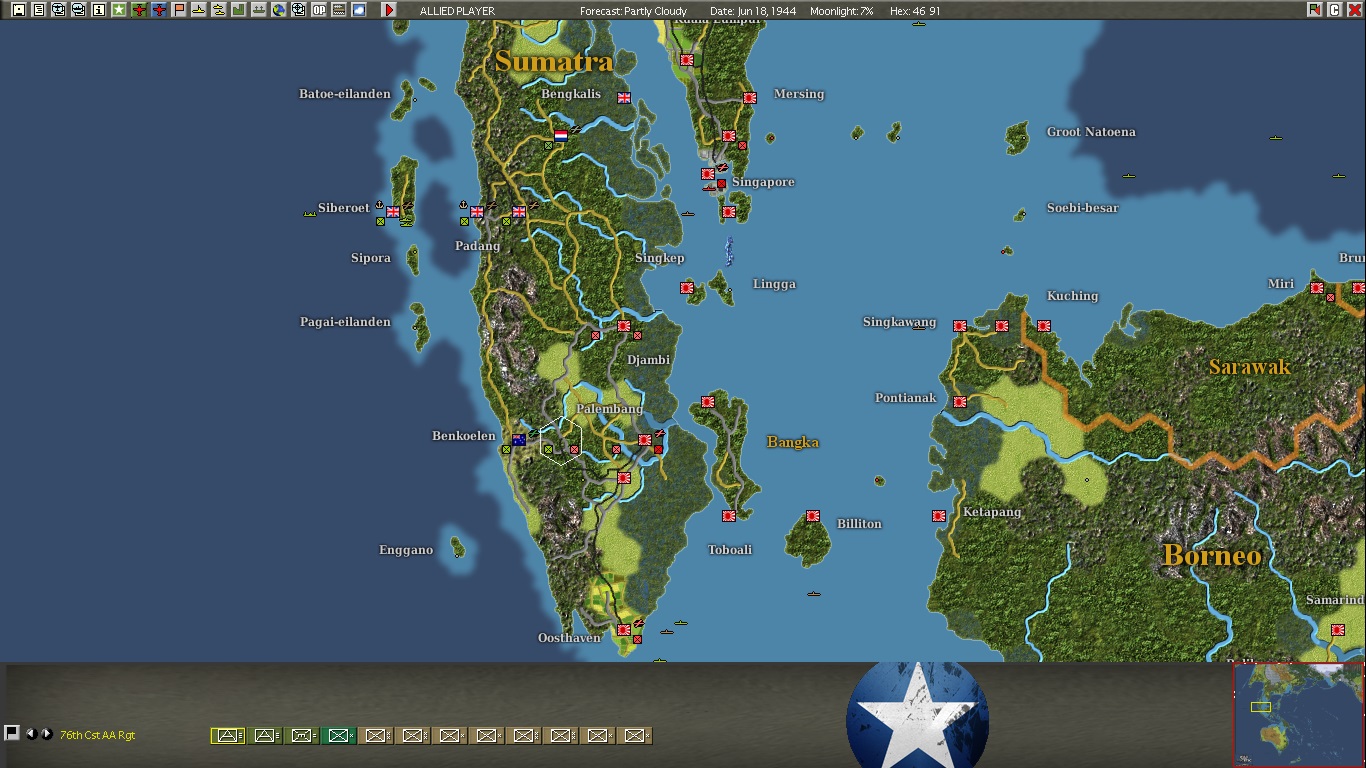Select the green star toolbar icon
Screen dimensions: 1366x768
pyautogui.click(x=119, y=10)
